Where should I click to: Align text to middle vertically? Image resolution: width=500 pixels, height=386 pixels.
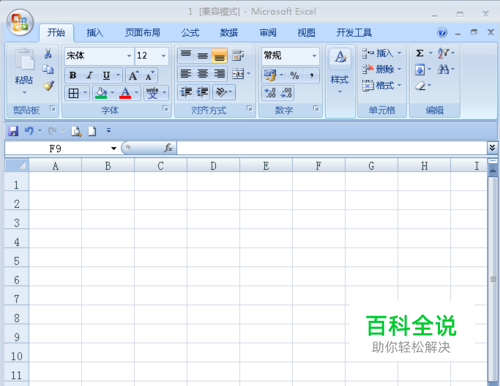coord(202,55)
